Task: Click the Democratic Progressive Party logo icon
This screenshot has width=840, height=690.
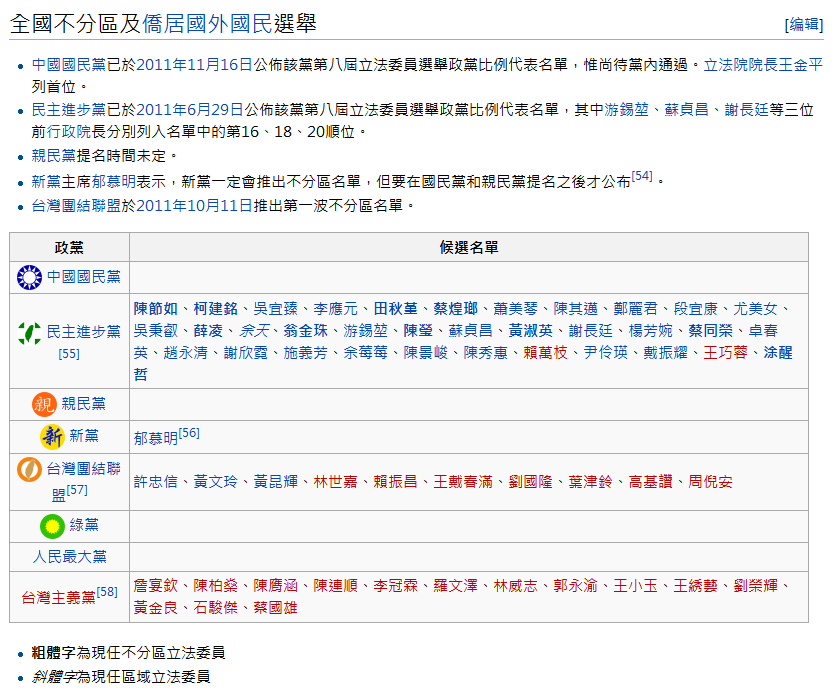Action: pyautogui.click(x=29, y=333)
